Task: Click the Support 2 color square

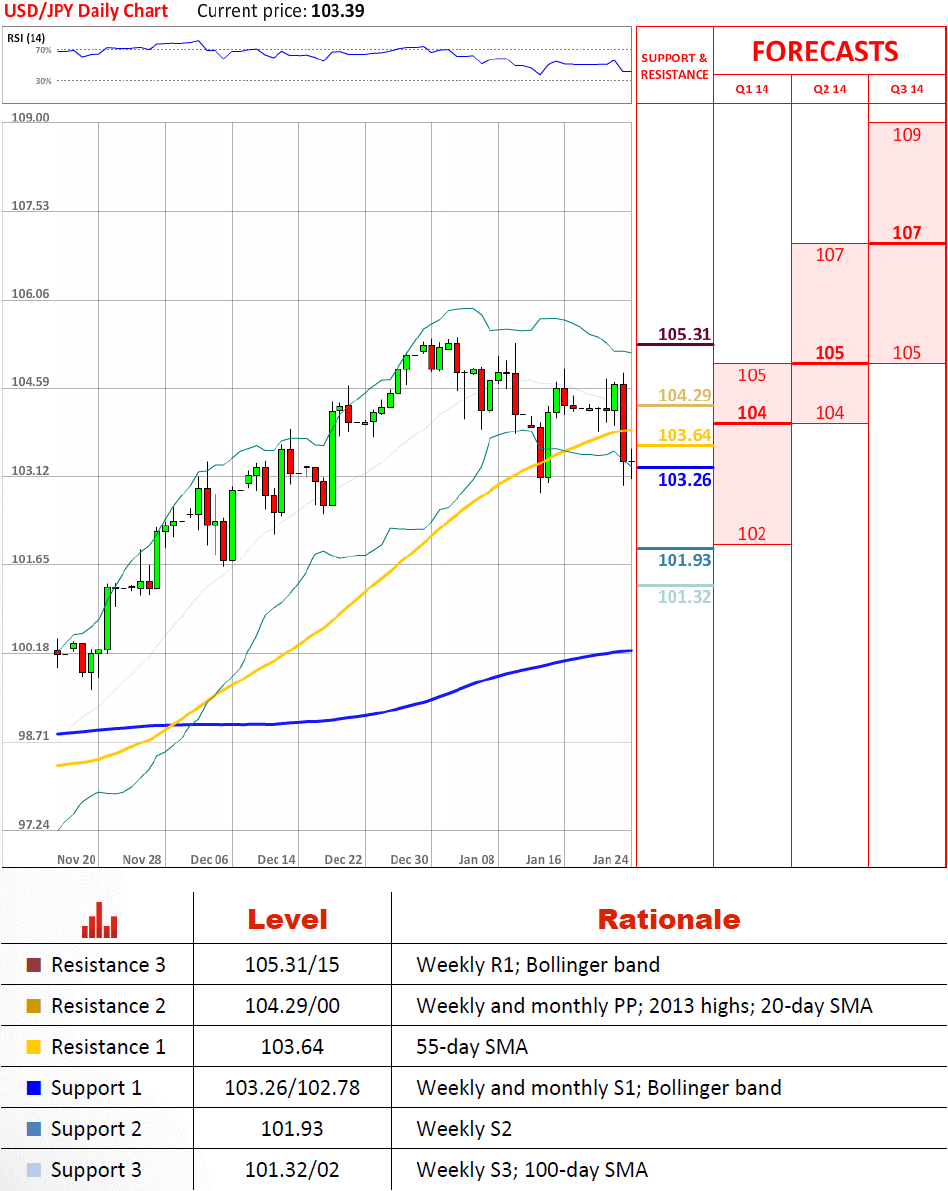Action: 34,1129
